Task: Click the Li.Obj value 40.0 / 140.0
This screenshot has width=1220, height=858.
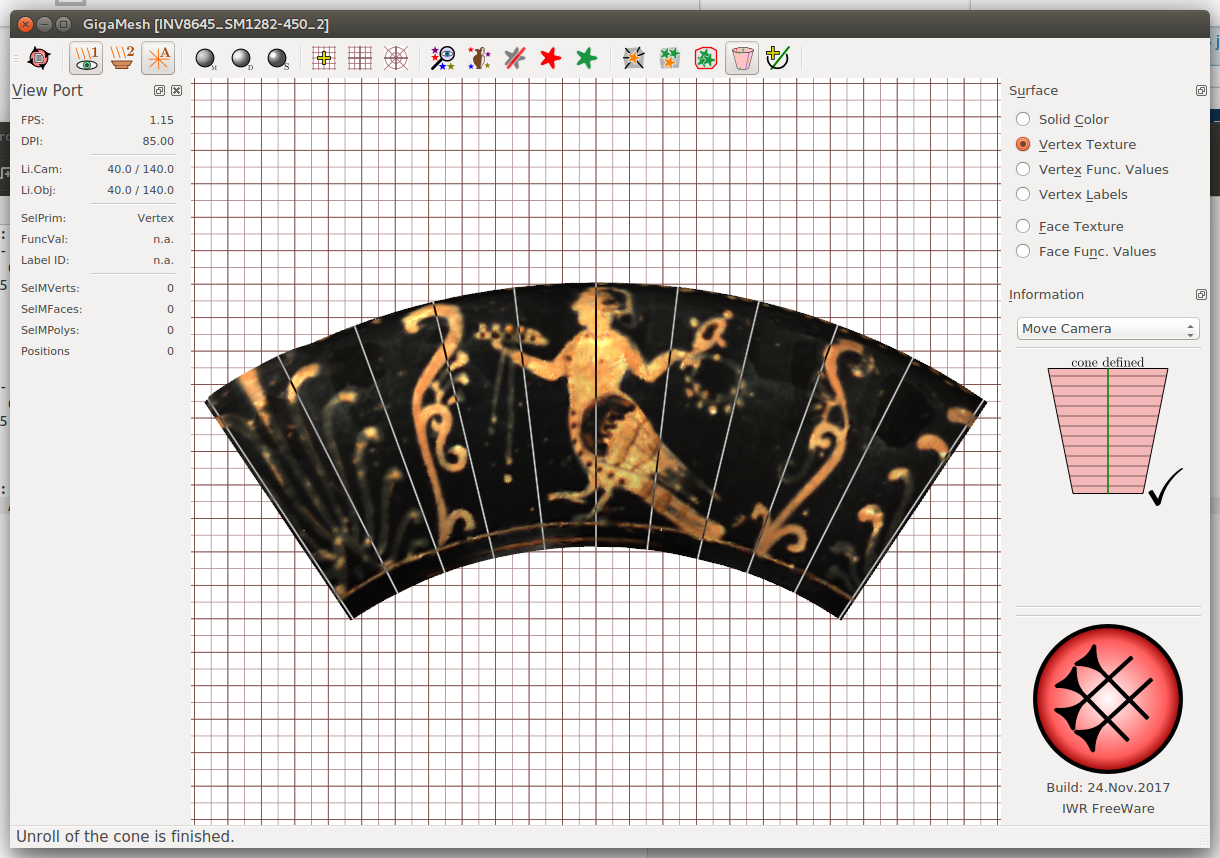Action: [x=140, y=190]
